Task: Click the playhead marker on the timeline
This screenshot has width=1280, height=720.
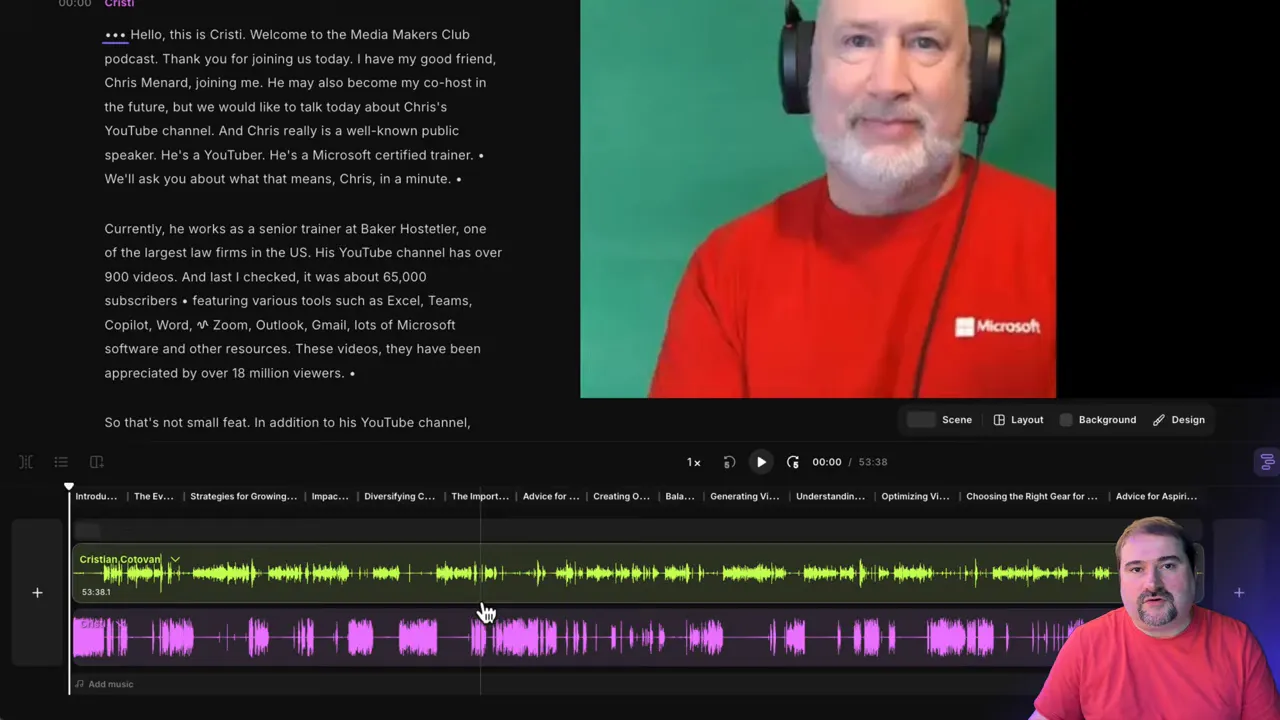Action: [69, 487]
